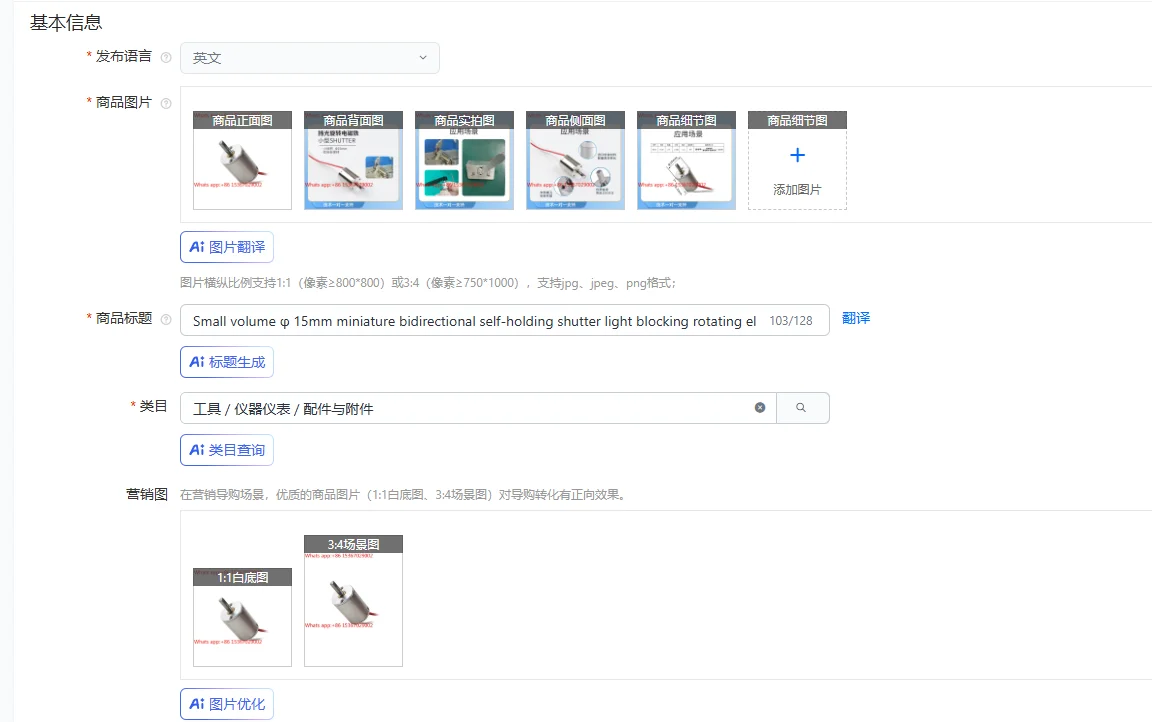
Task: Open the 发布语言 dropdown showing 英文
Action: coord(309,58)
